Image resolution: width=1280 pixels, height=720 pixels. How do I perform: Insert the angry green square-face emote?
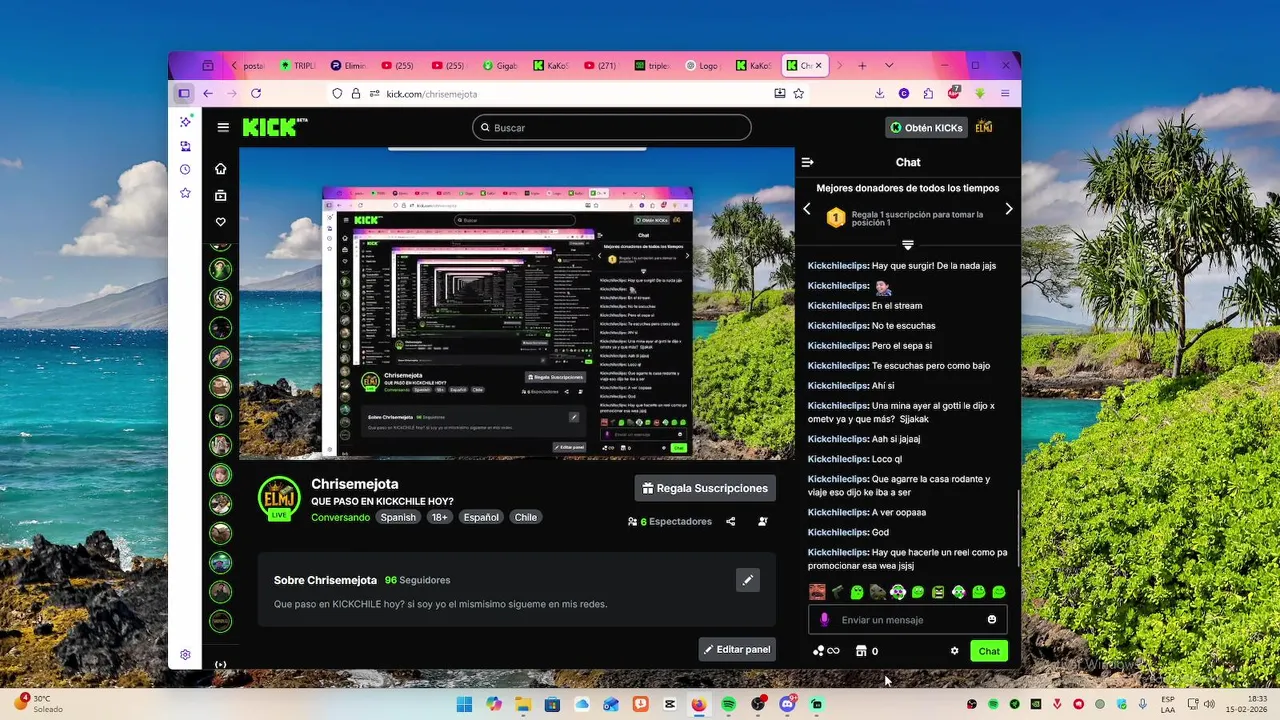coord(938,592)
